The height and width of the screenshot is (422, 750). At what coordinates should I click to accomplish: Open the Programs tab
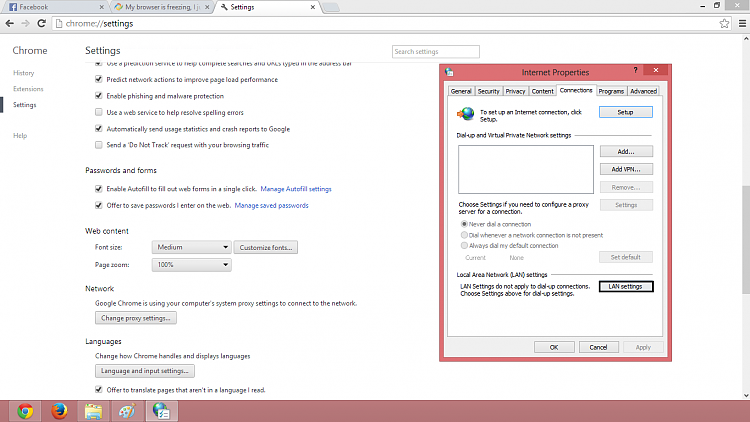(x=611, y=91)
